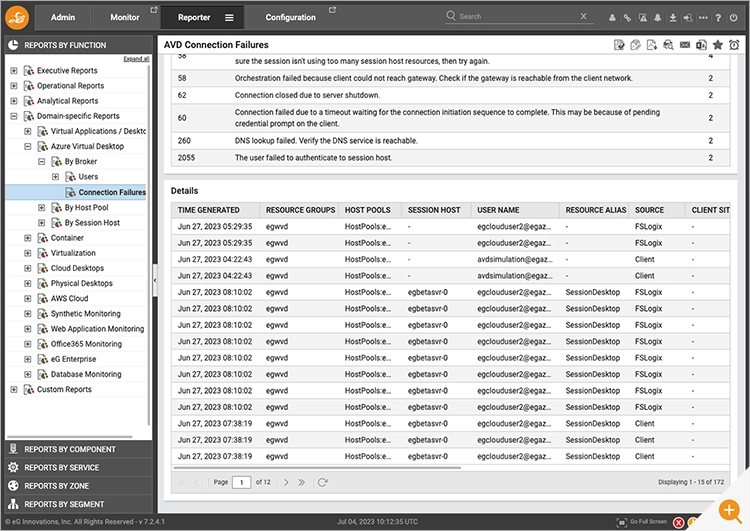Click the bell notifications icon

coord(658,18)
